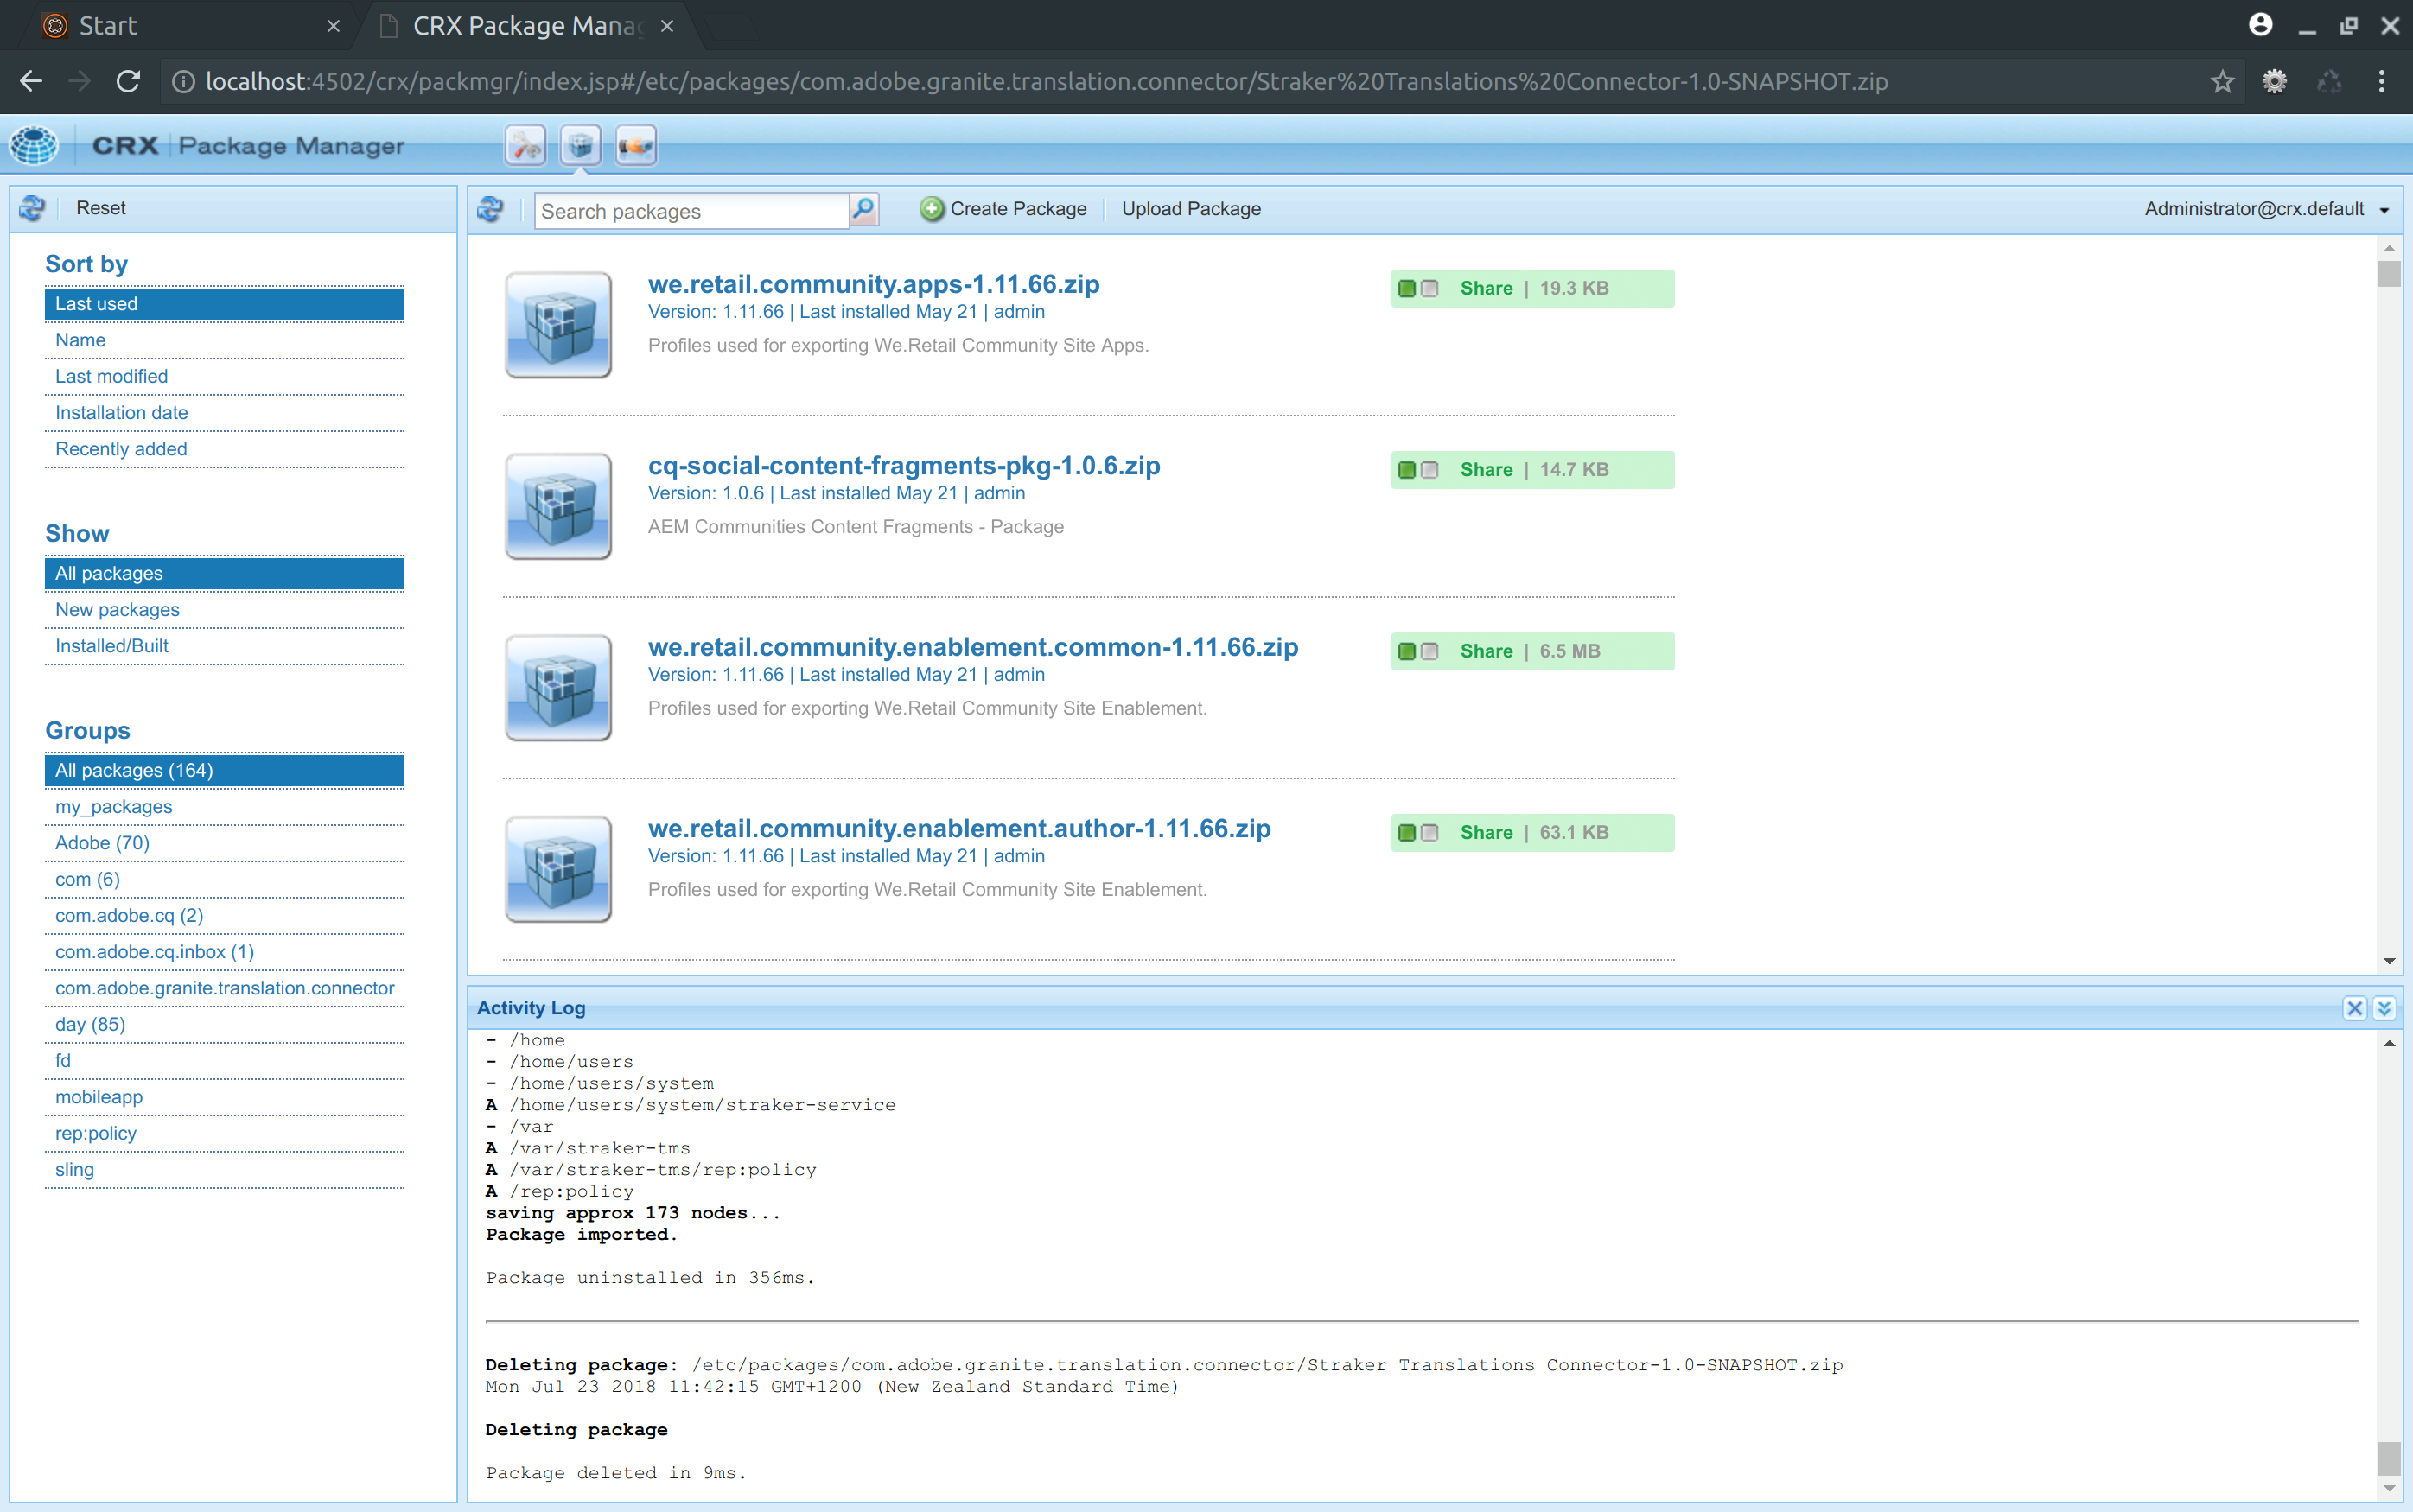Filter by com.adobe.cq (2) group
Screen dimensions: 2413x1512
pyautogui.click(x=225, y=916)
